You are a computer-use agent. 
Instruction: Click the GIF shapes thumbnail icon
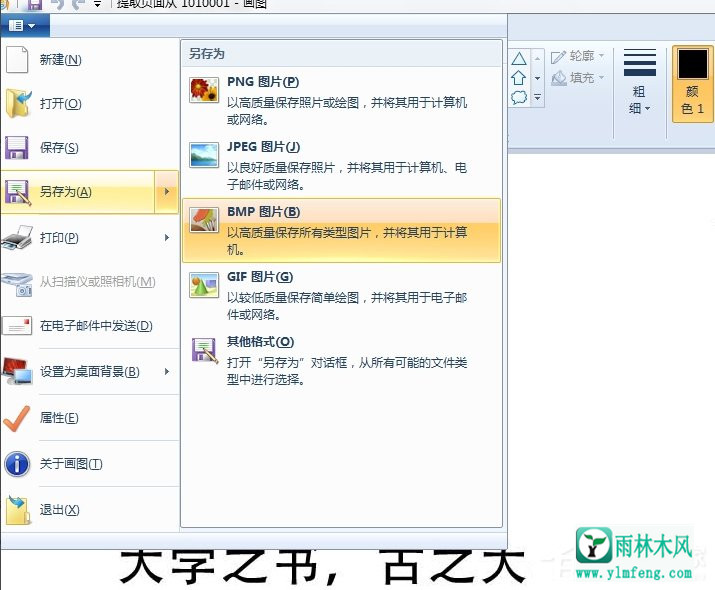click(204, 285)
